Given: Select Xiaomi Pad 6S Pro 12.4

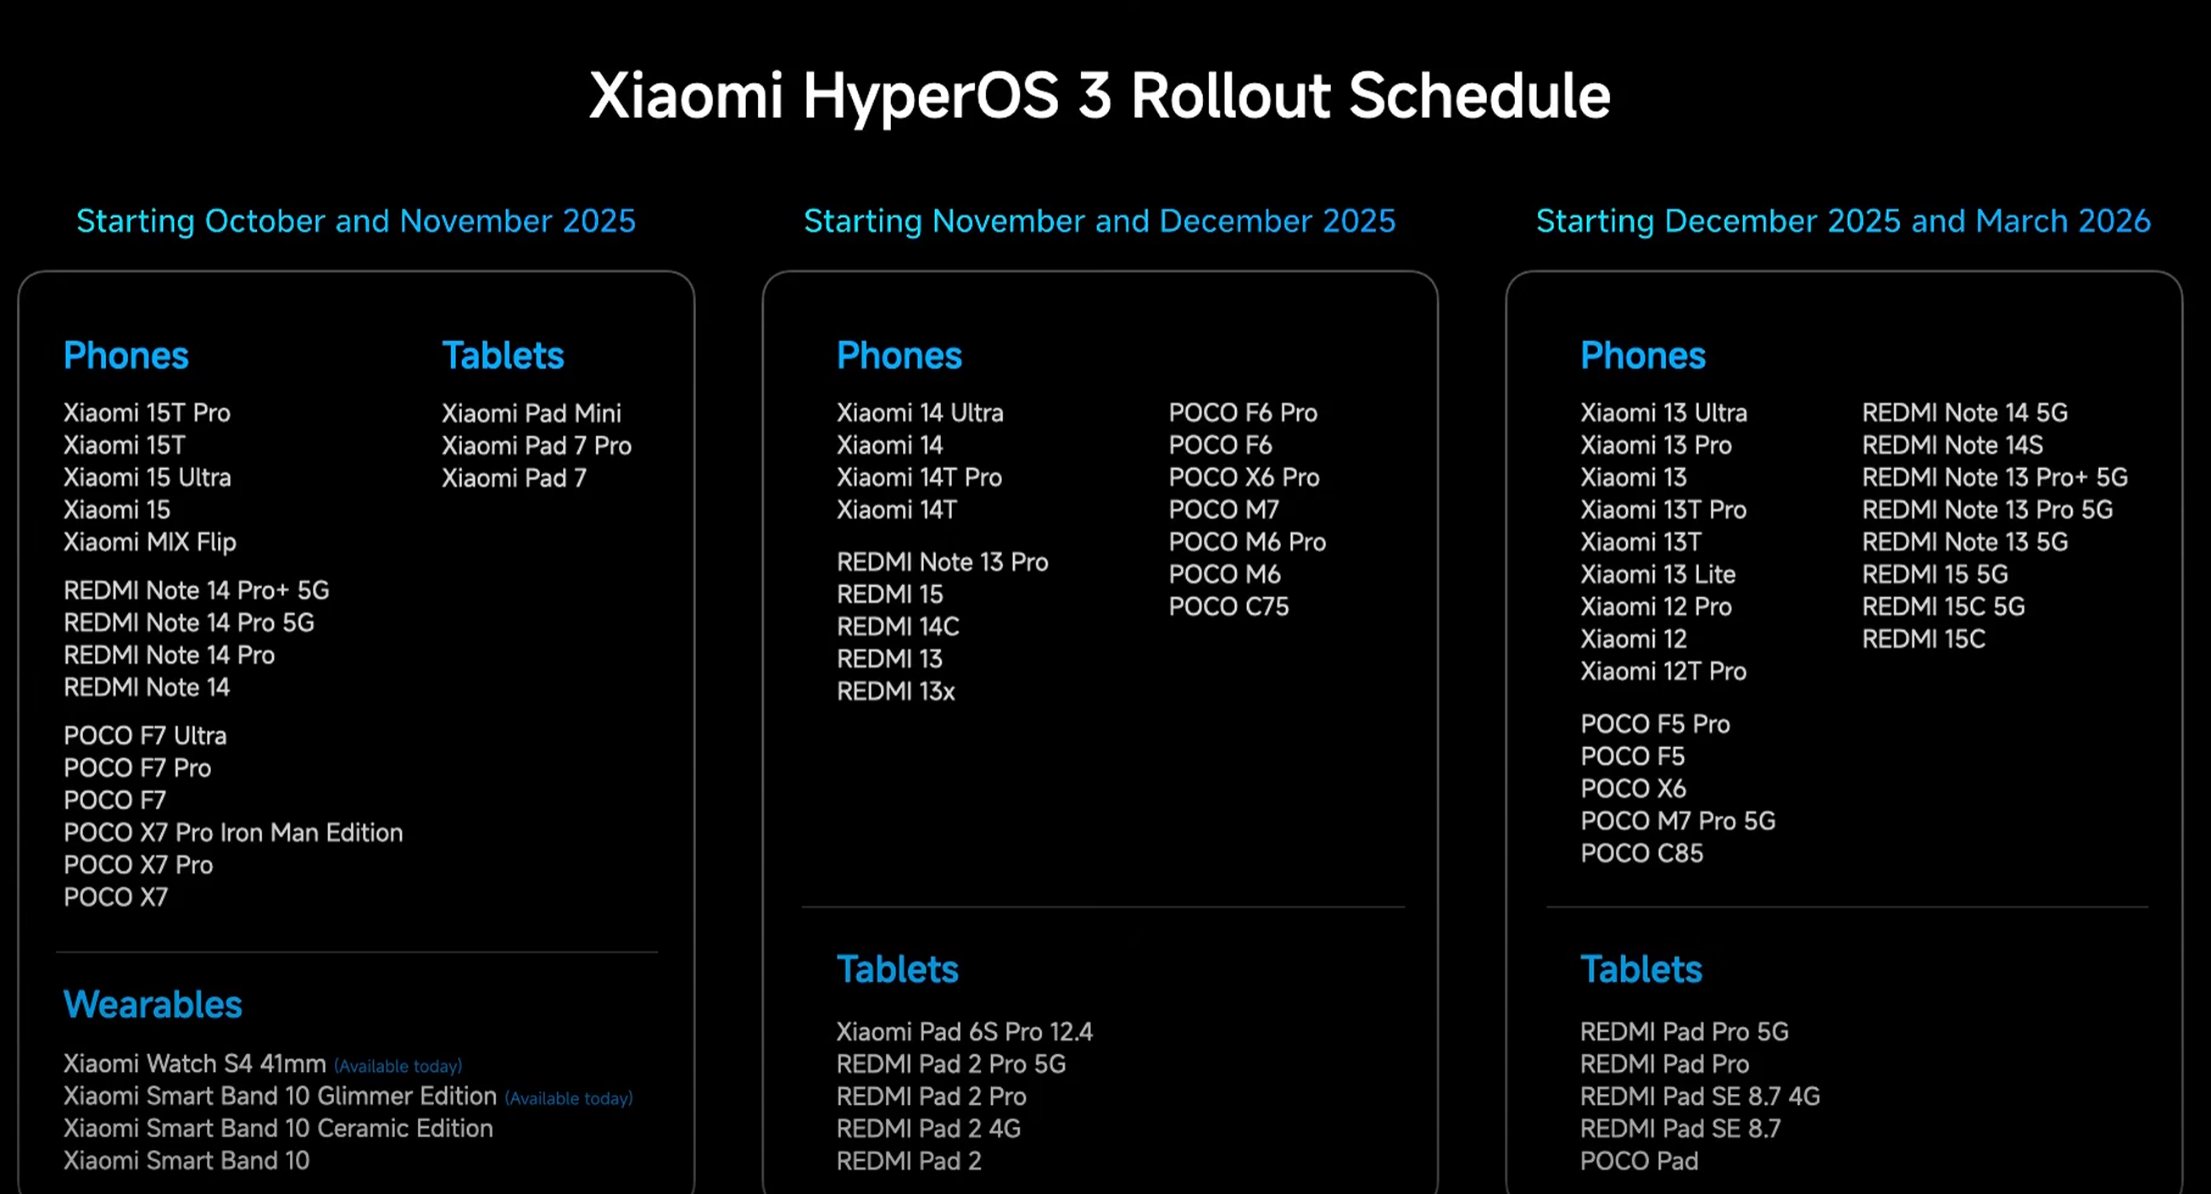Looking at the screenshot, I should (964, 1031).
